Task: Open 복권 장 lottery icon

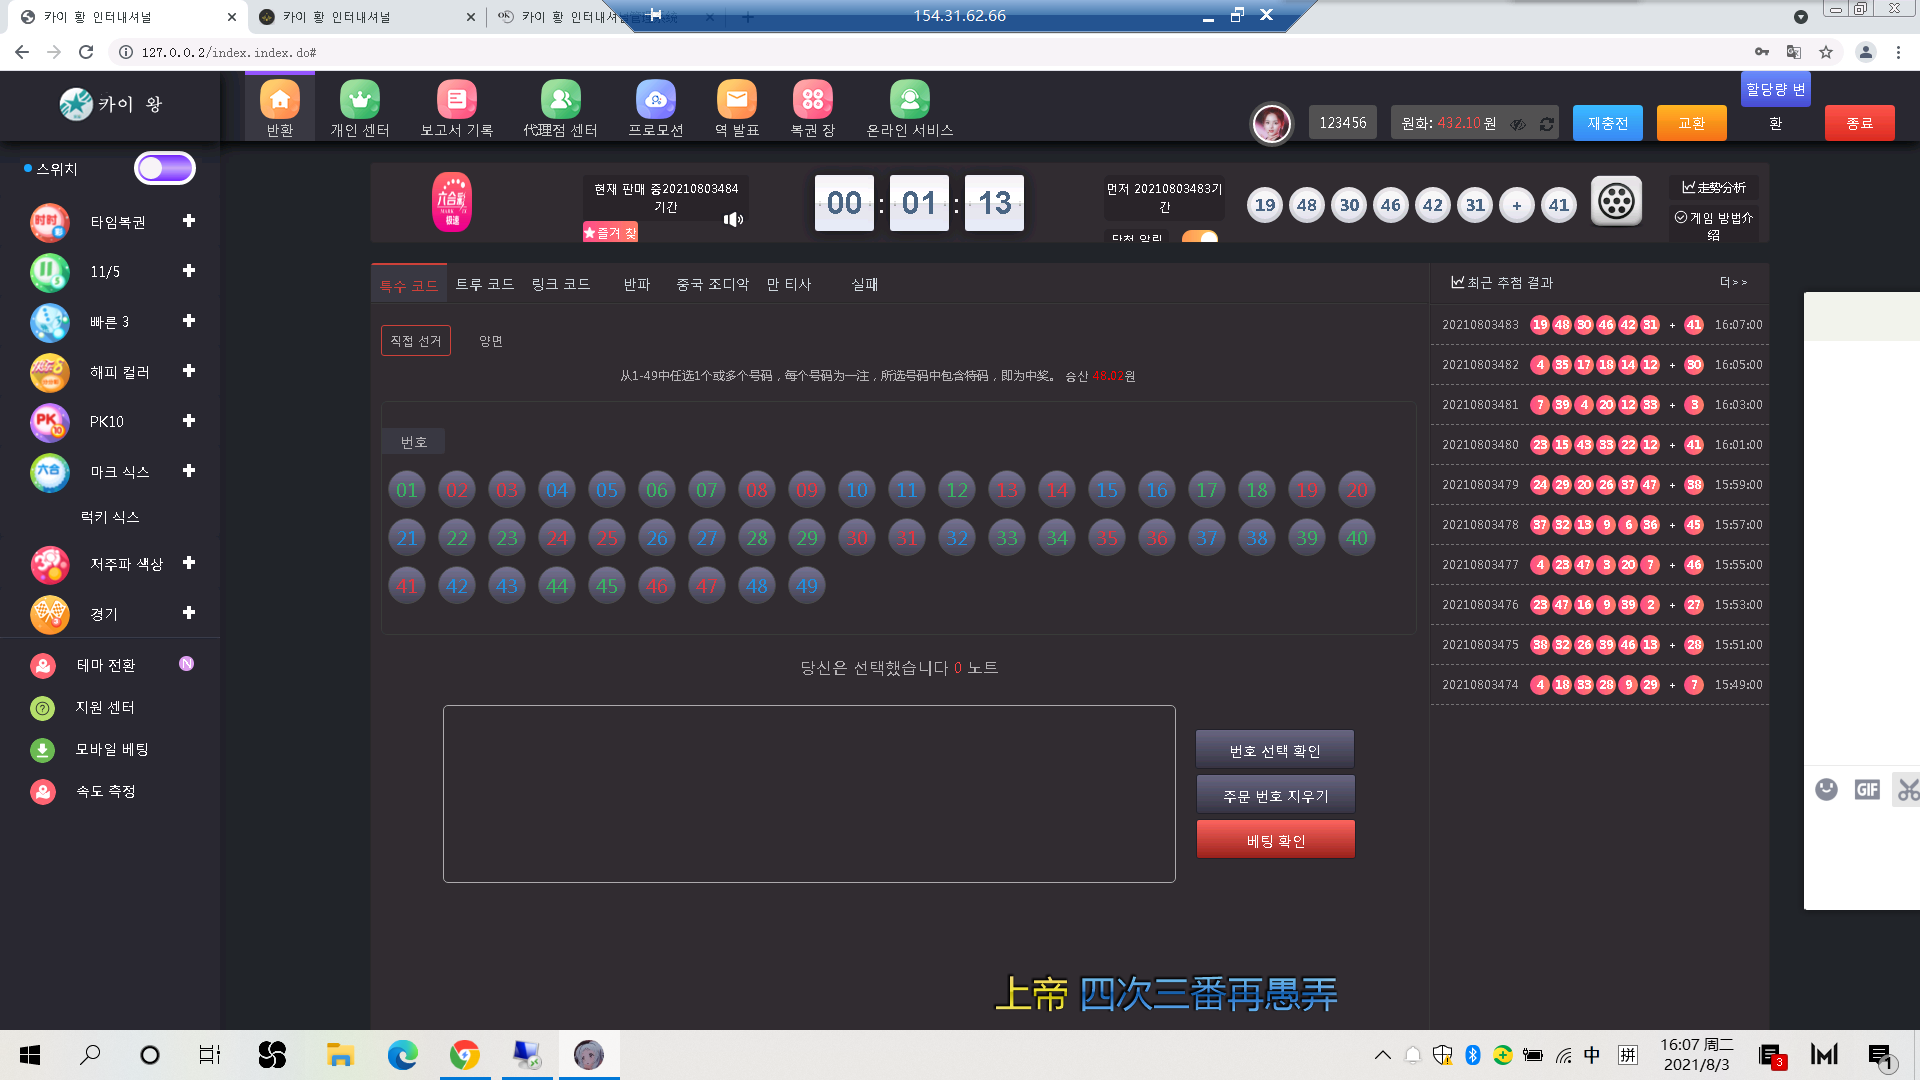Action: 813,99
